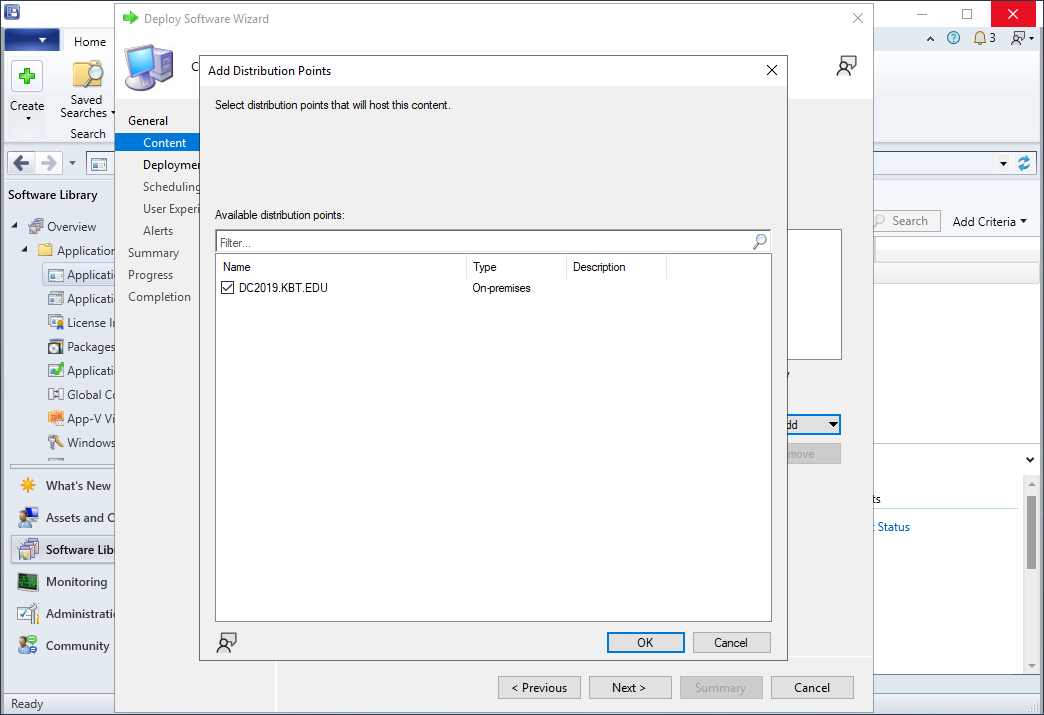Click the green plus Create icon
The image size is (1044, 715).
[x=27, y=77]
